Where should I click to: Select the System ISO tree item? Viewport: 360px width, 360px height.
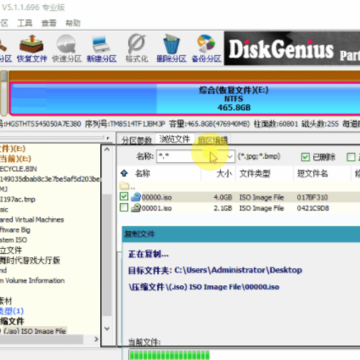coord(14,240)
